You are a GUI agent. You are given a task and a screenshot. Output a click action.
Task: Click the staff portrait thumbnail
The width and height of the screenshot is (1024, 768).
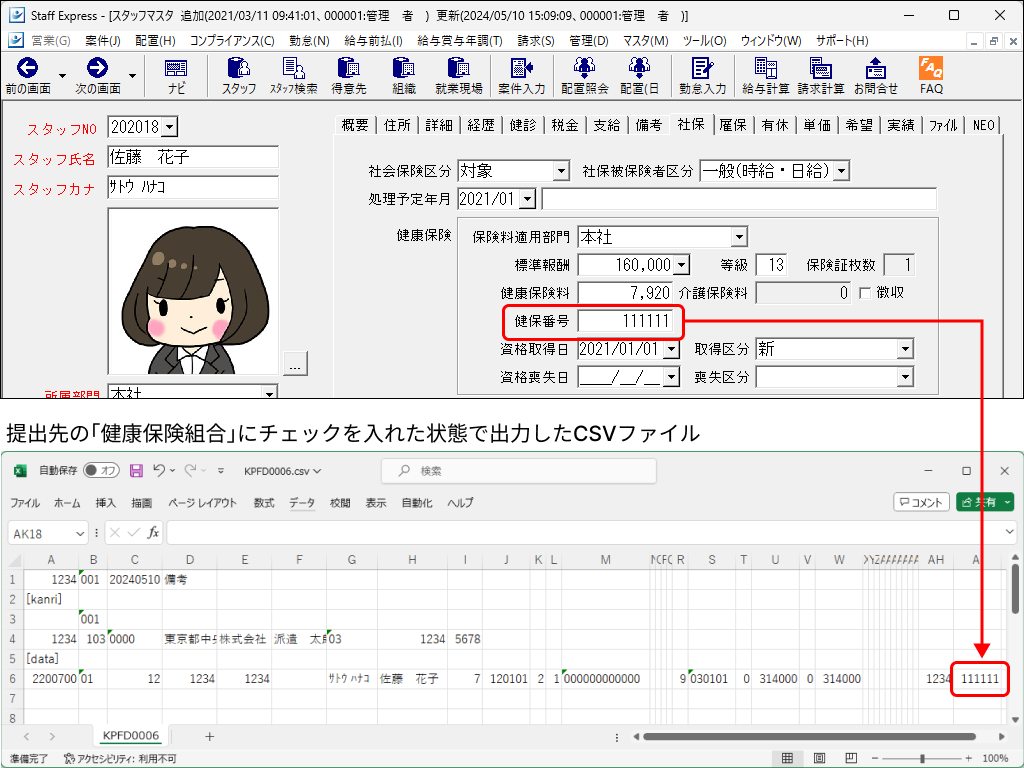(193, 291)
